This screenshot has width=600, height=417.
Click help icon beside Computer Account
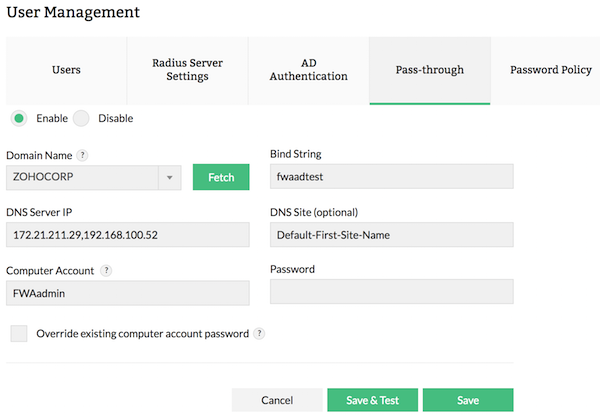pyautogui.click(x=106, y=270)
